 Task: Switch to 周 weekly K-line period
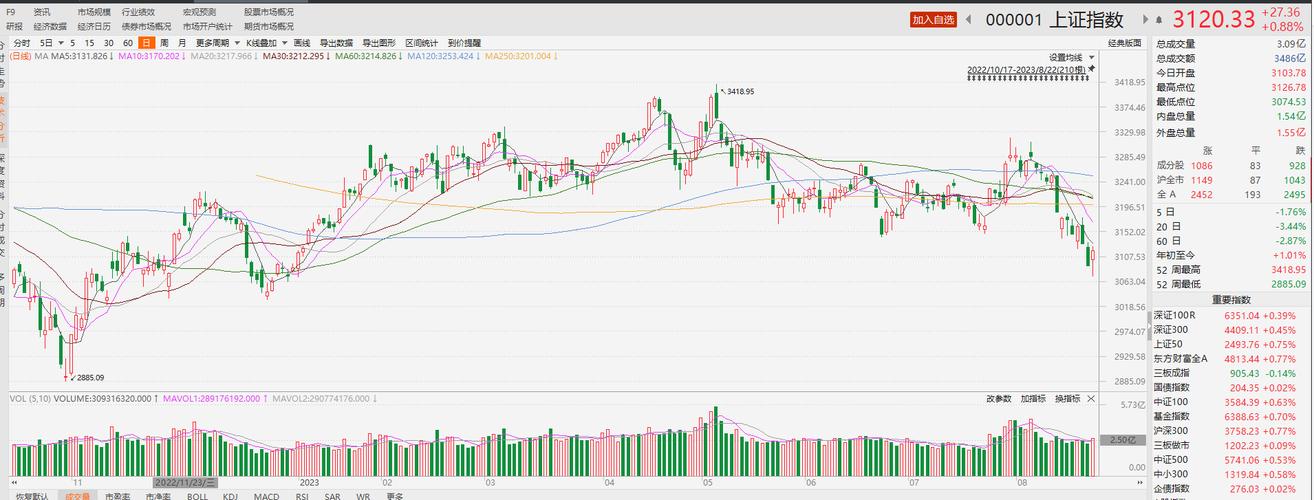pos(164,43)
